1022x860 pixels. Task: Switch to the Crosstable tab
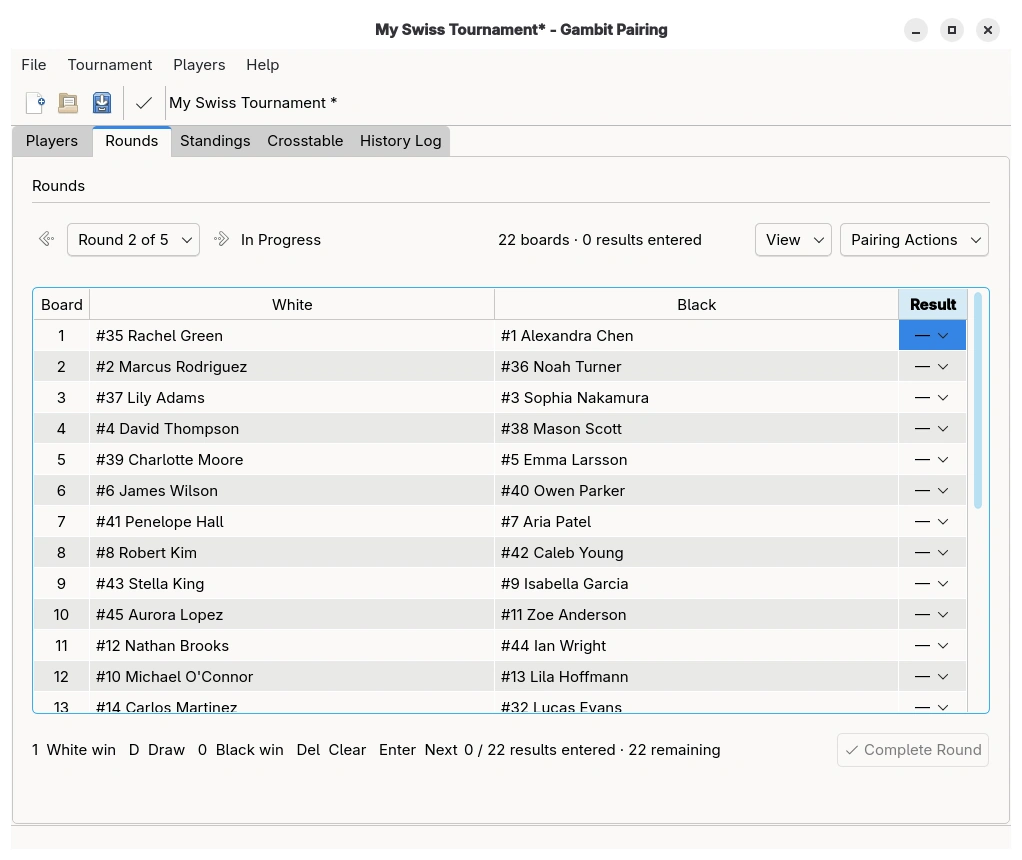tap(305, 141)
